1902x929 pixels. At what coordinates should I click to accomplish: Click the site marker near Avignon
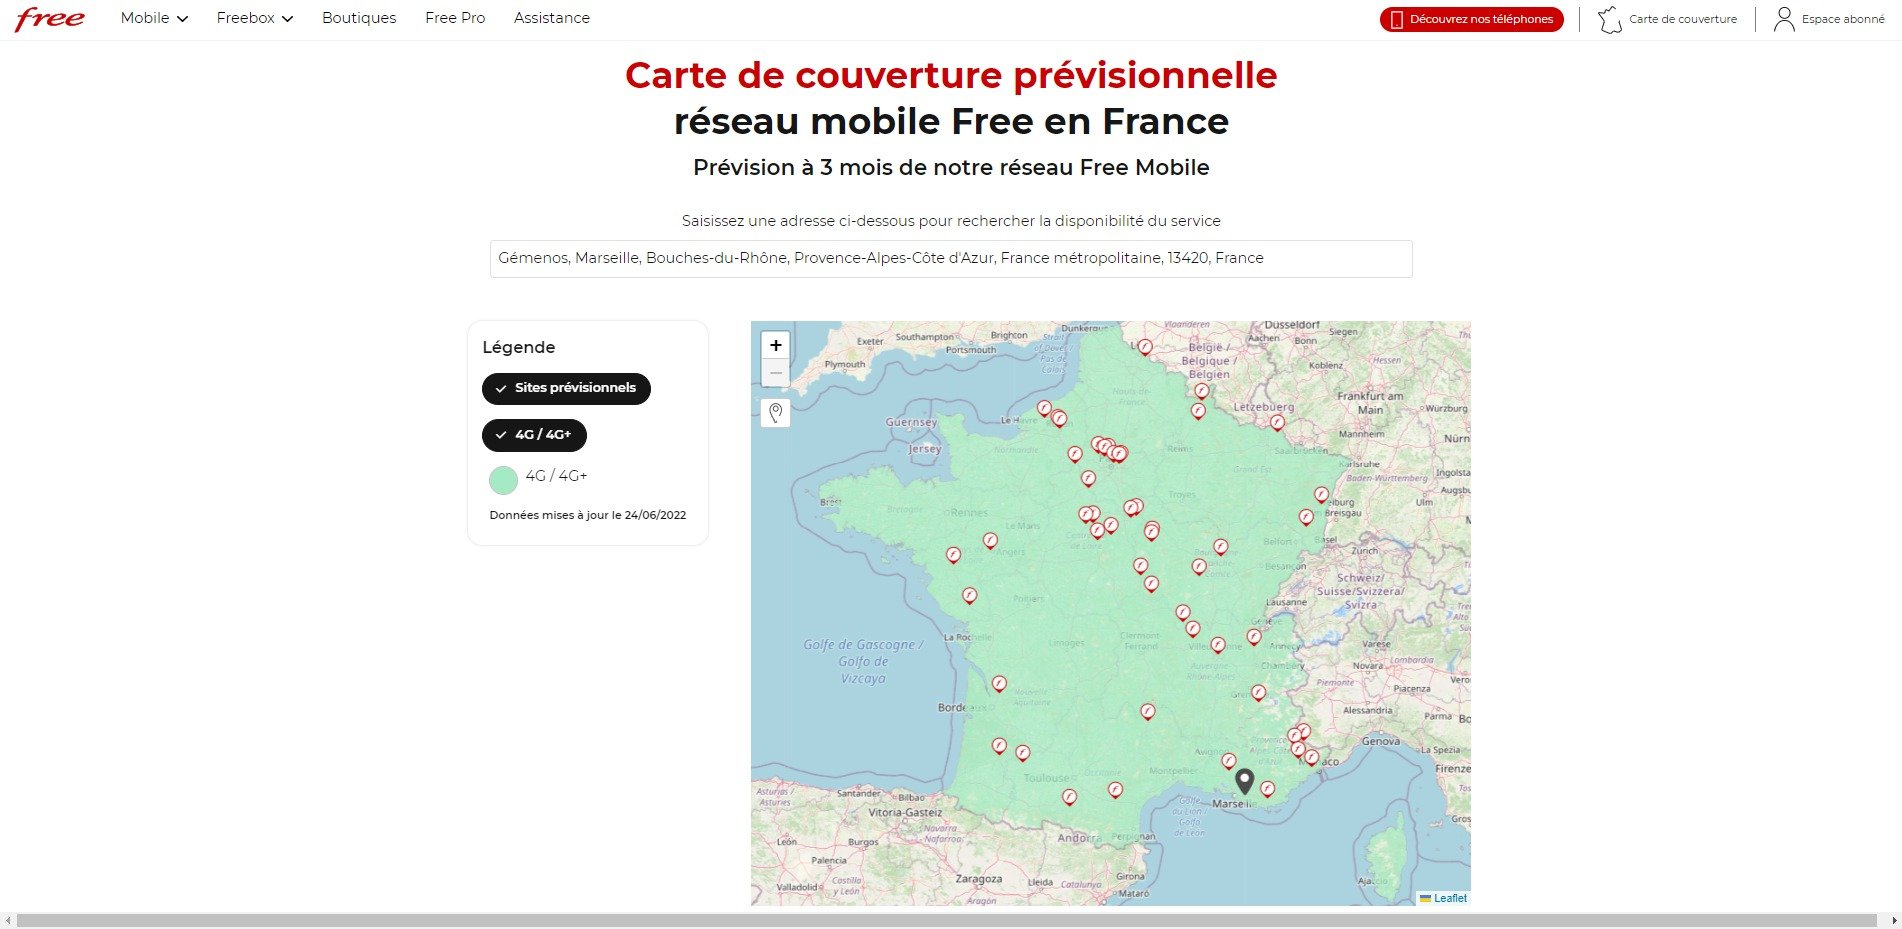(1229, 761)
